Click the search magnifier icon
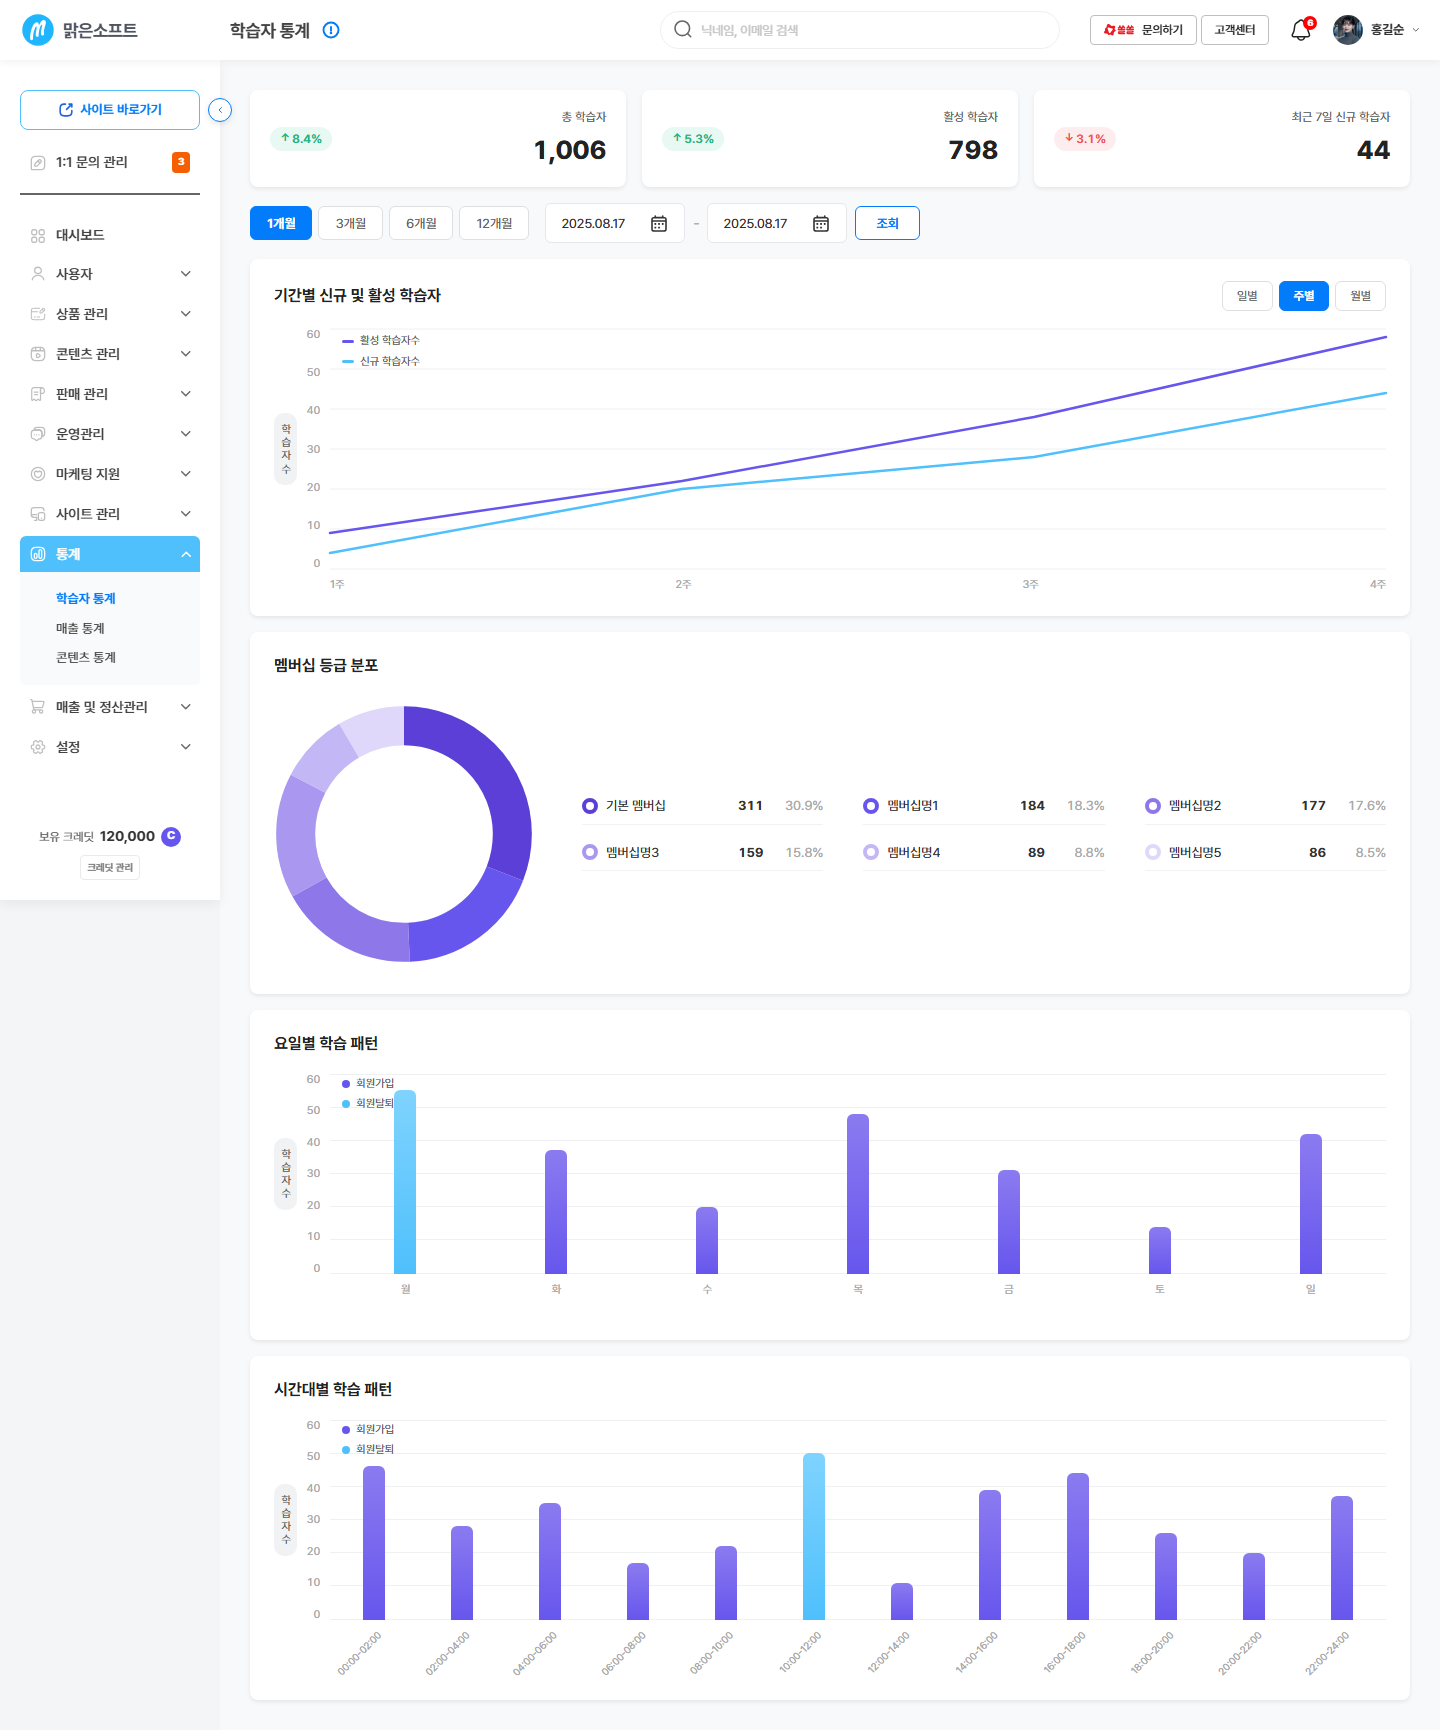The image size is (1440, 1730). pos(683,29)
